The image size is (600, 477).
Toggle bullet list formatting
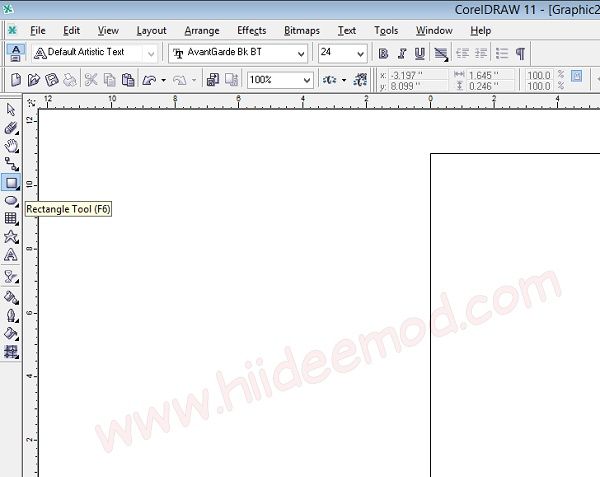502,54
